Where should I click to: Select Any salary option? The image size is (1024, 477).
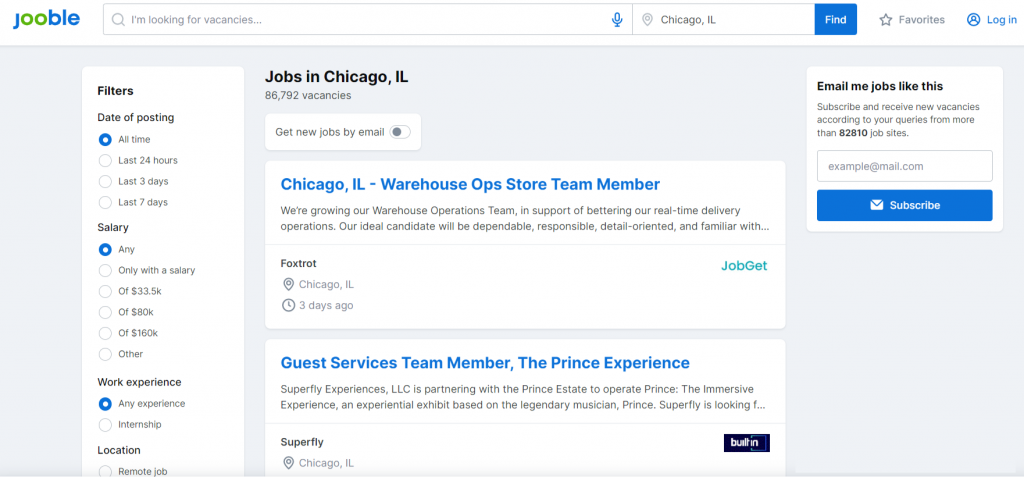105,249
